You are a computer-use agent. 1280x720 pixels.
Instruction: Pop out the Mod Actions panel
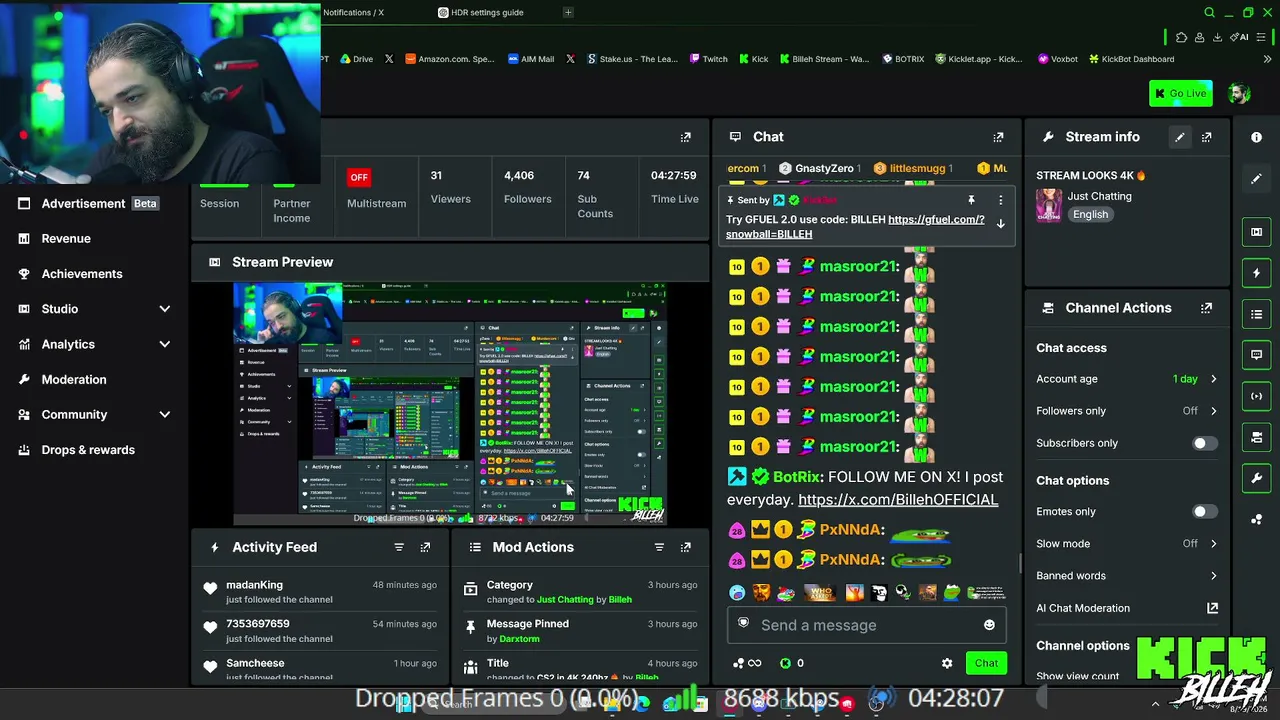pyautogui.click(x=685, y=547)
